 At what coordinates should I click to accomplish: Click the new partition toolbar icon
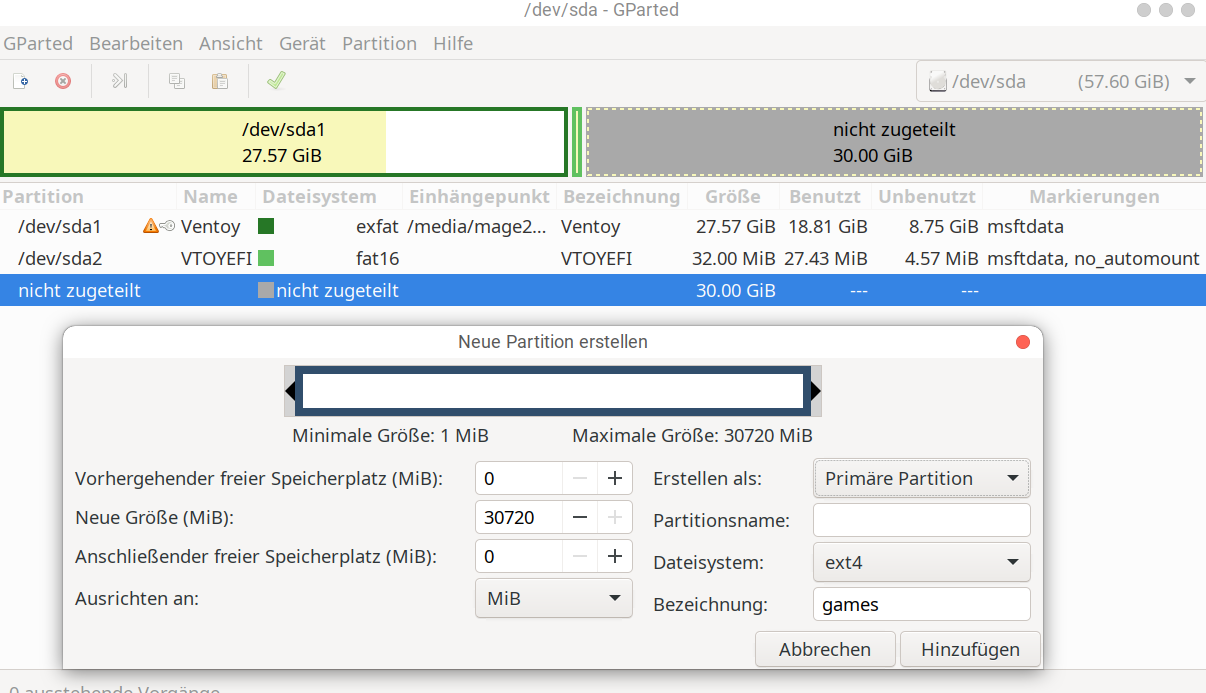coord(20,81)
